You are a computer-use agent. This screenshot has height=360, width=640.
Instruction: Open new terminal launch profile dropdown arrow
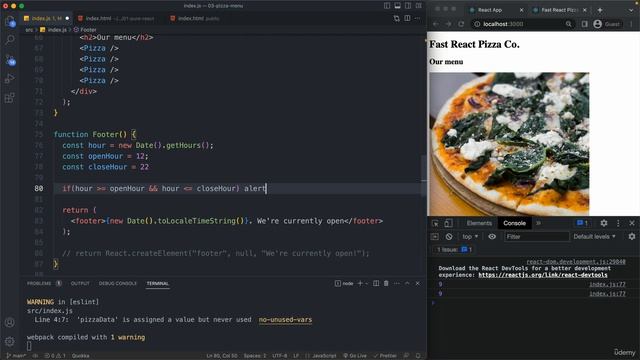(x=367, y=283)
